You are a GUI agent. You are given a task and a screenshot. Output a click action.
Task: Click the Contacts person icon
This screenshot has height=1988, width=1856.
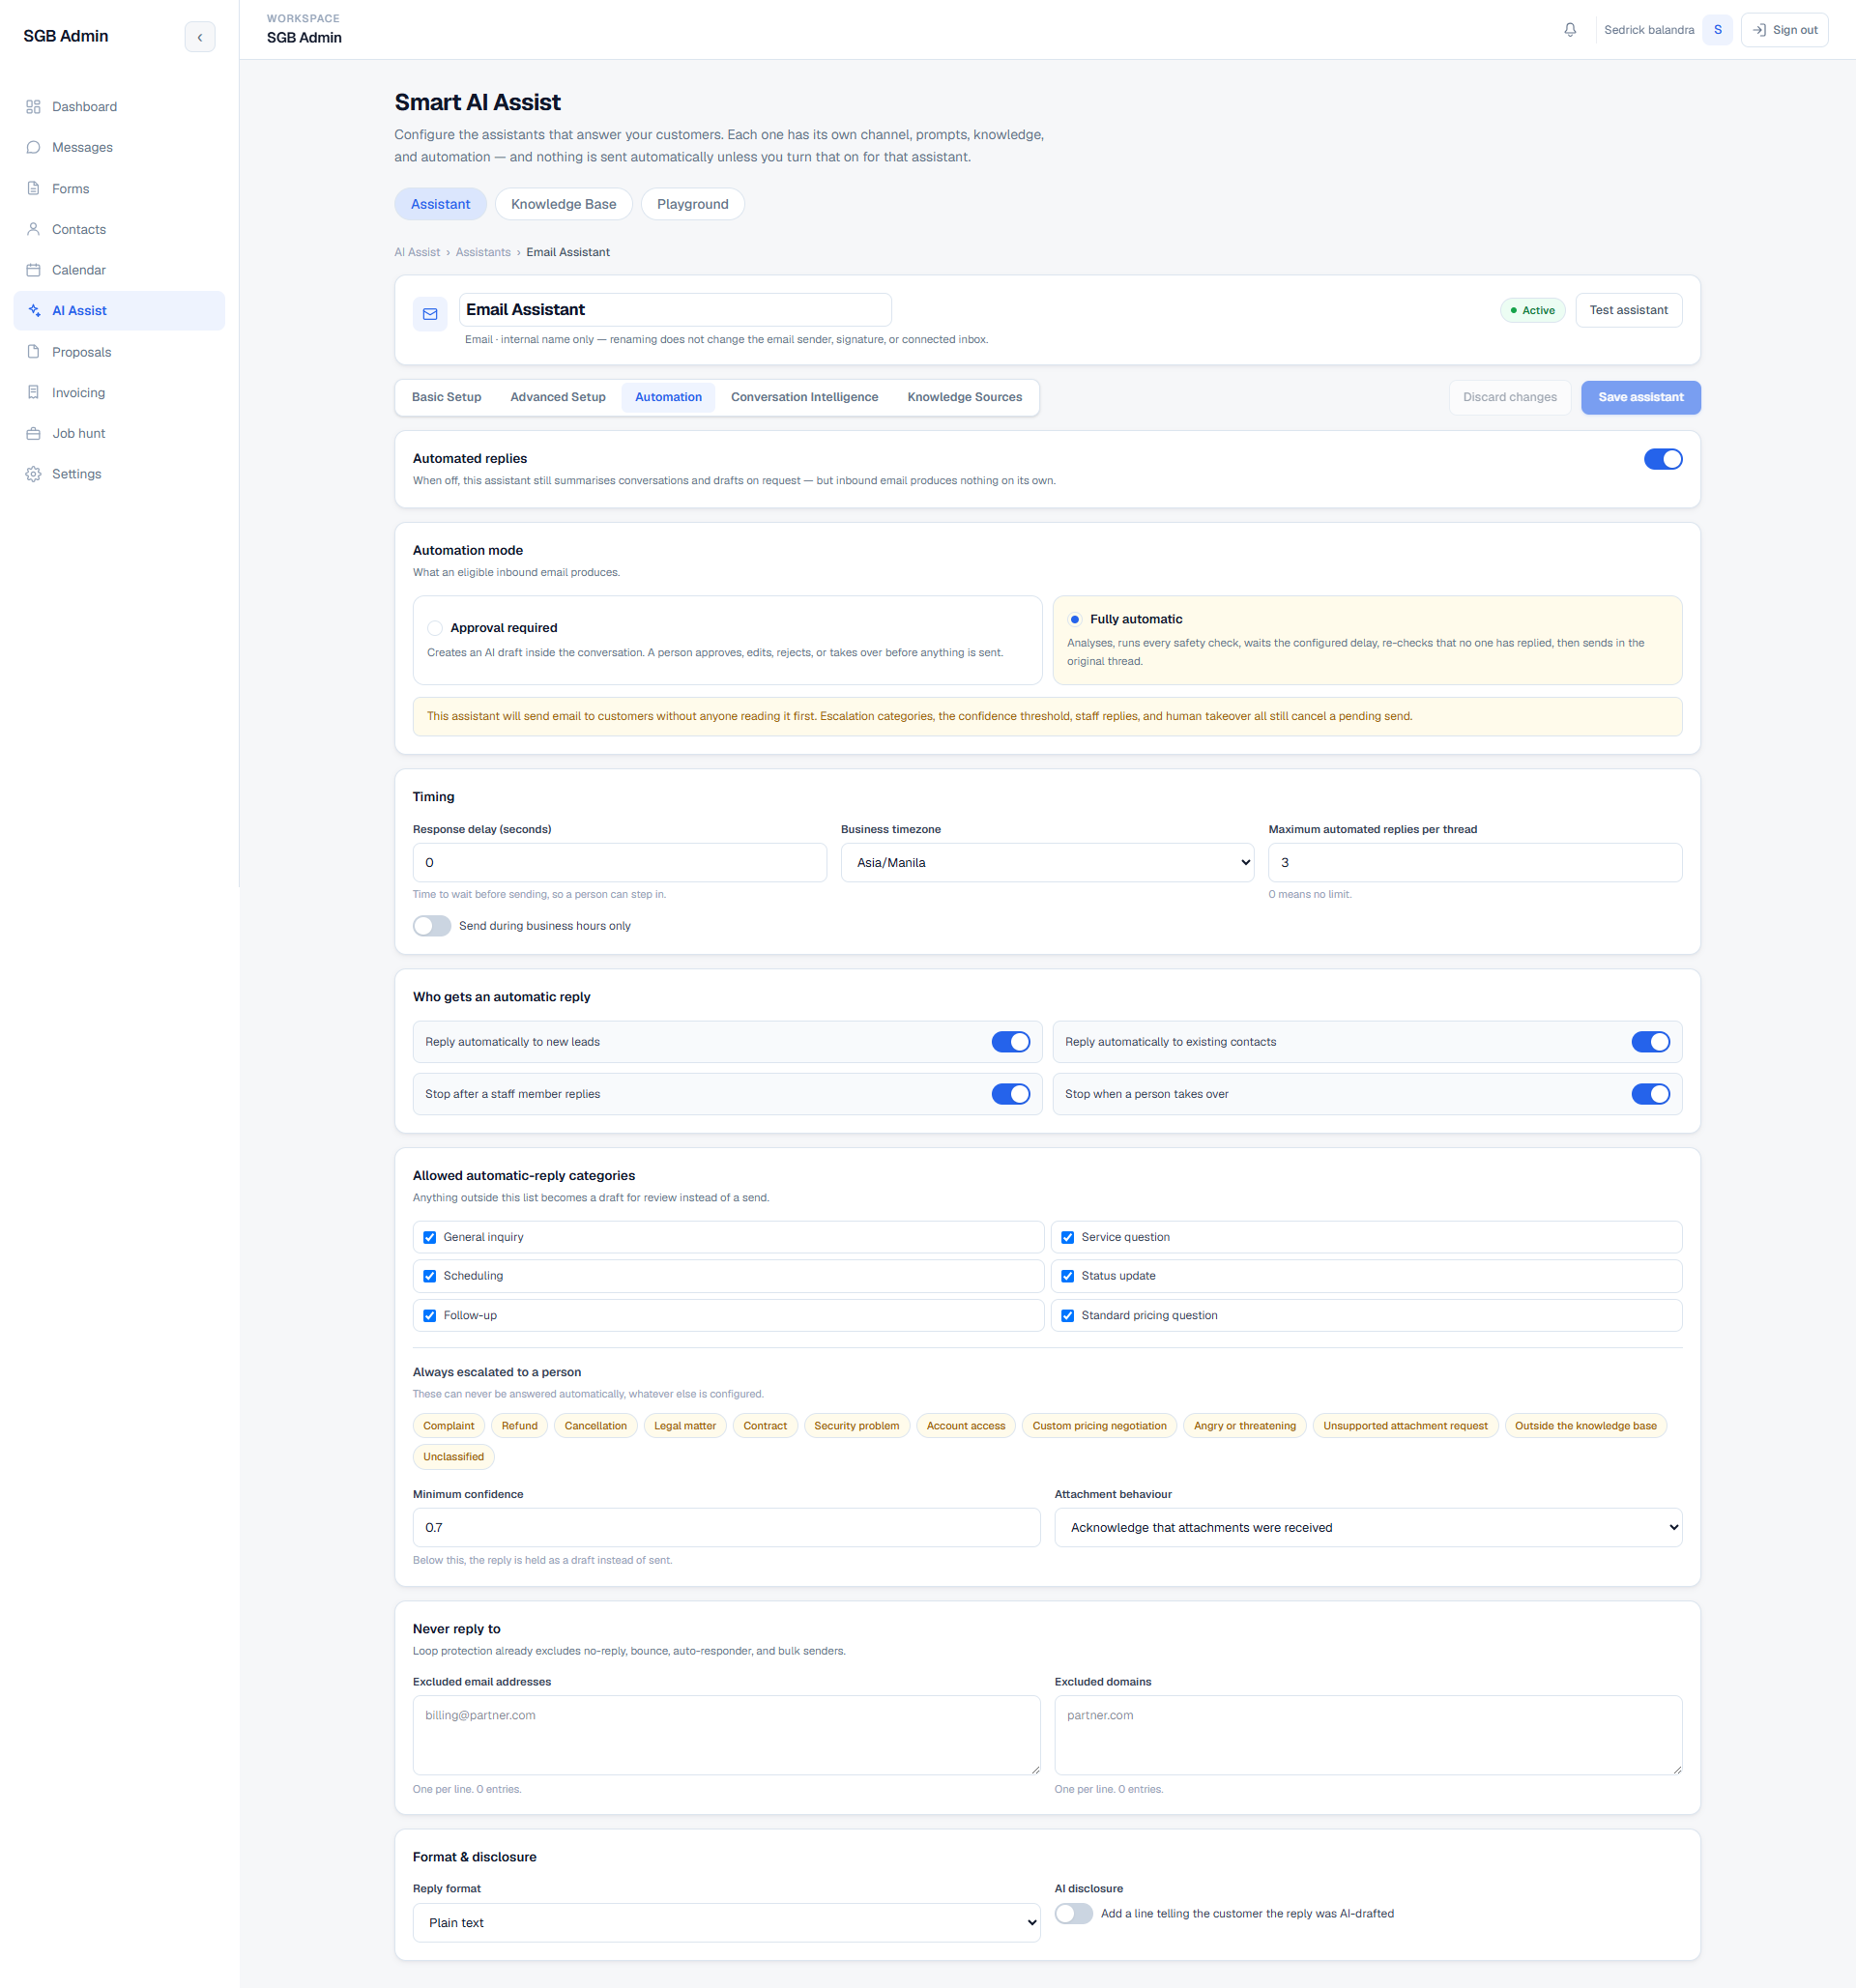pos(33,229)
